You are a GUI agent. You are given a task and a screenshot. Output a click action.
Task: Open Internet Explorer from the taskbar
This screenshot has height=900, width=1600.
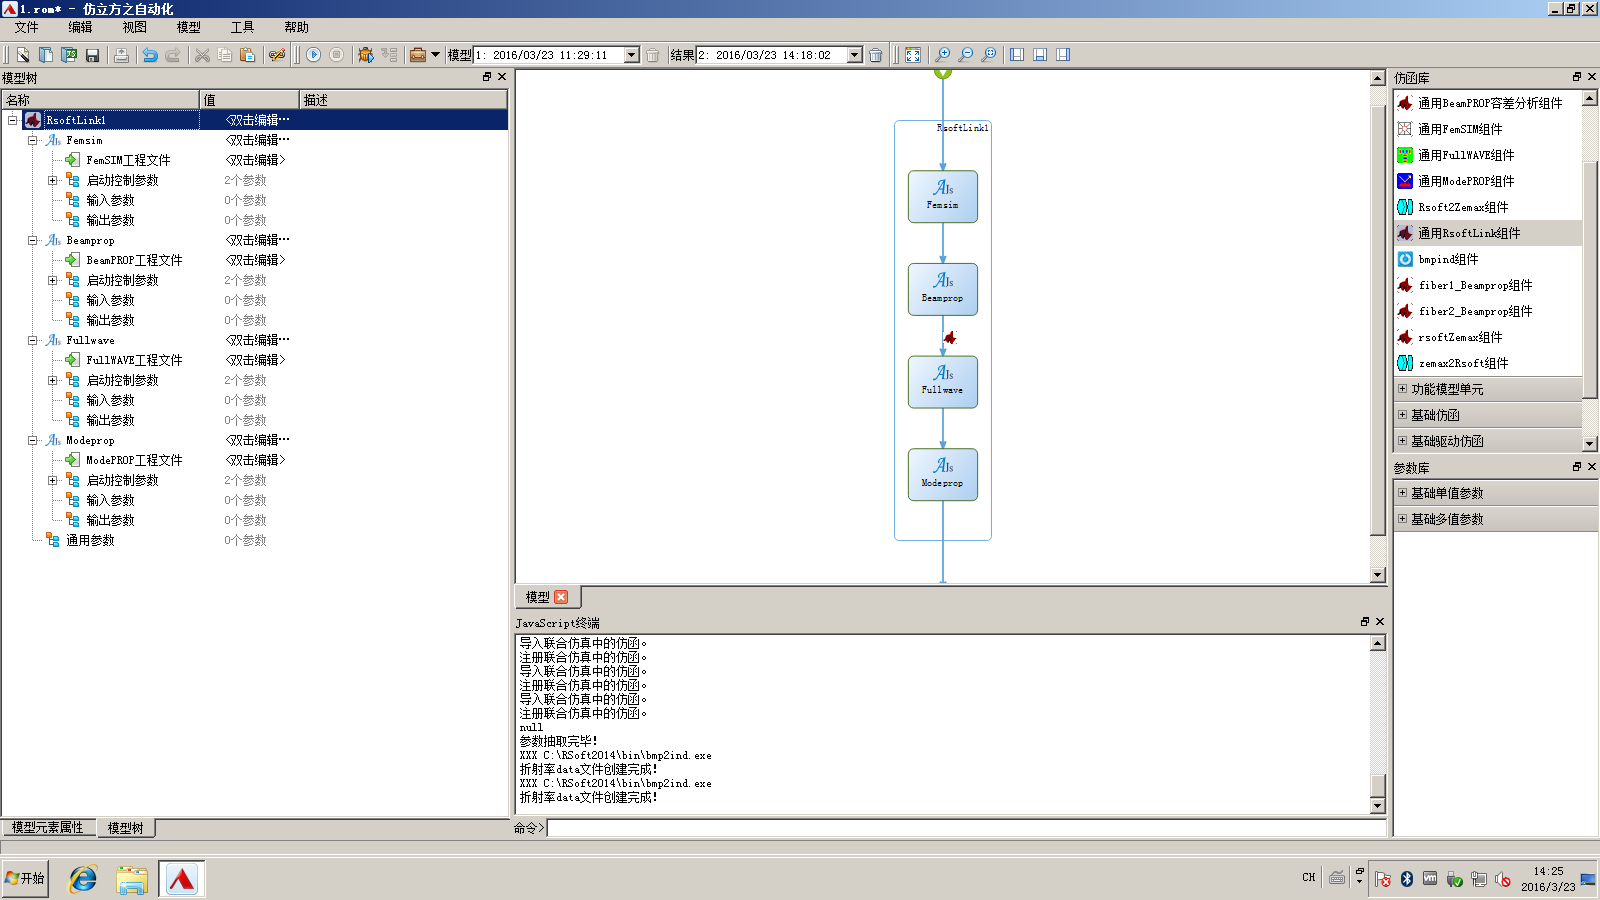coord(83,879)
